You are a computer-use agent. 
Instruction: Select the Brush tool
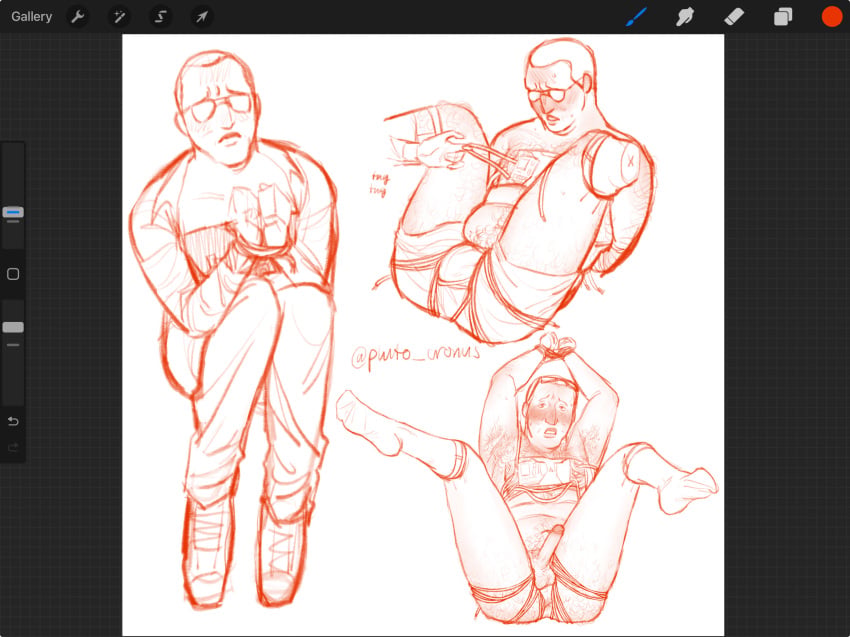(636, 17)
